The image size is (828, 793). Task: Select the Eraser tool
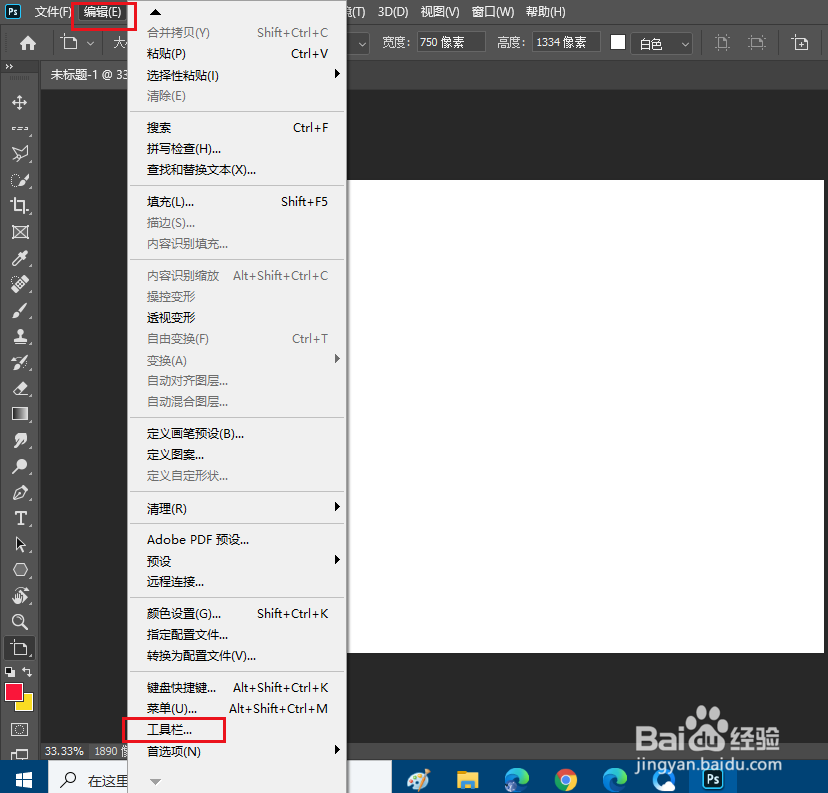click(x=20, y=388)
